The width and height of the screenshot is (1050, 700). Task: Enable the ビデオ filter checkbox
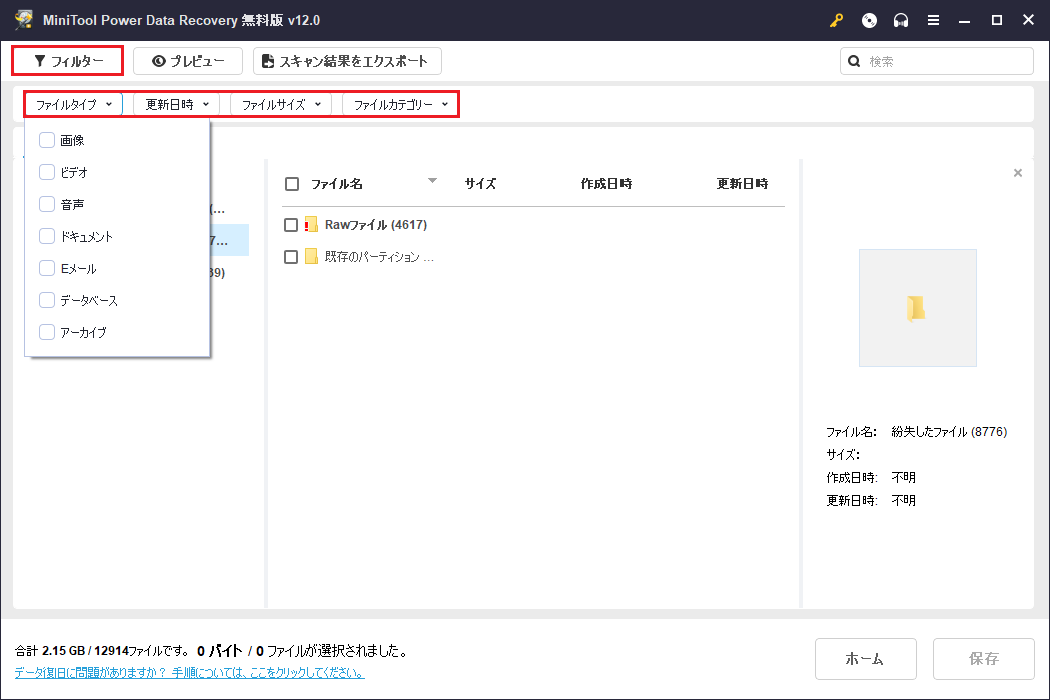(x=47, y=172)
